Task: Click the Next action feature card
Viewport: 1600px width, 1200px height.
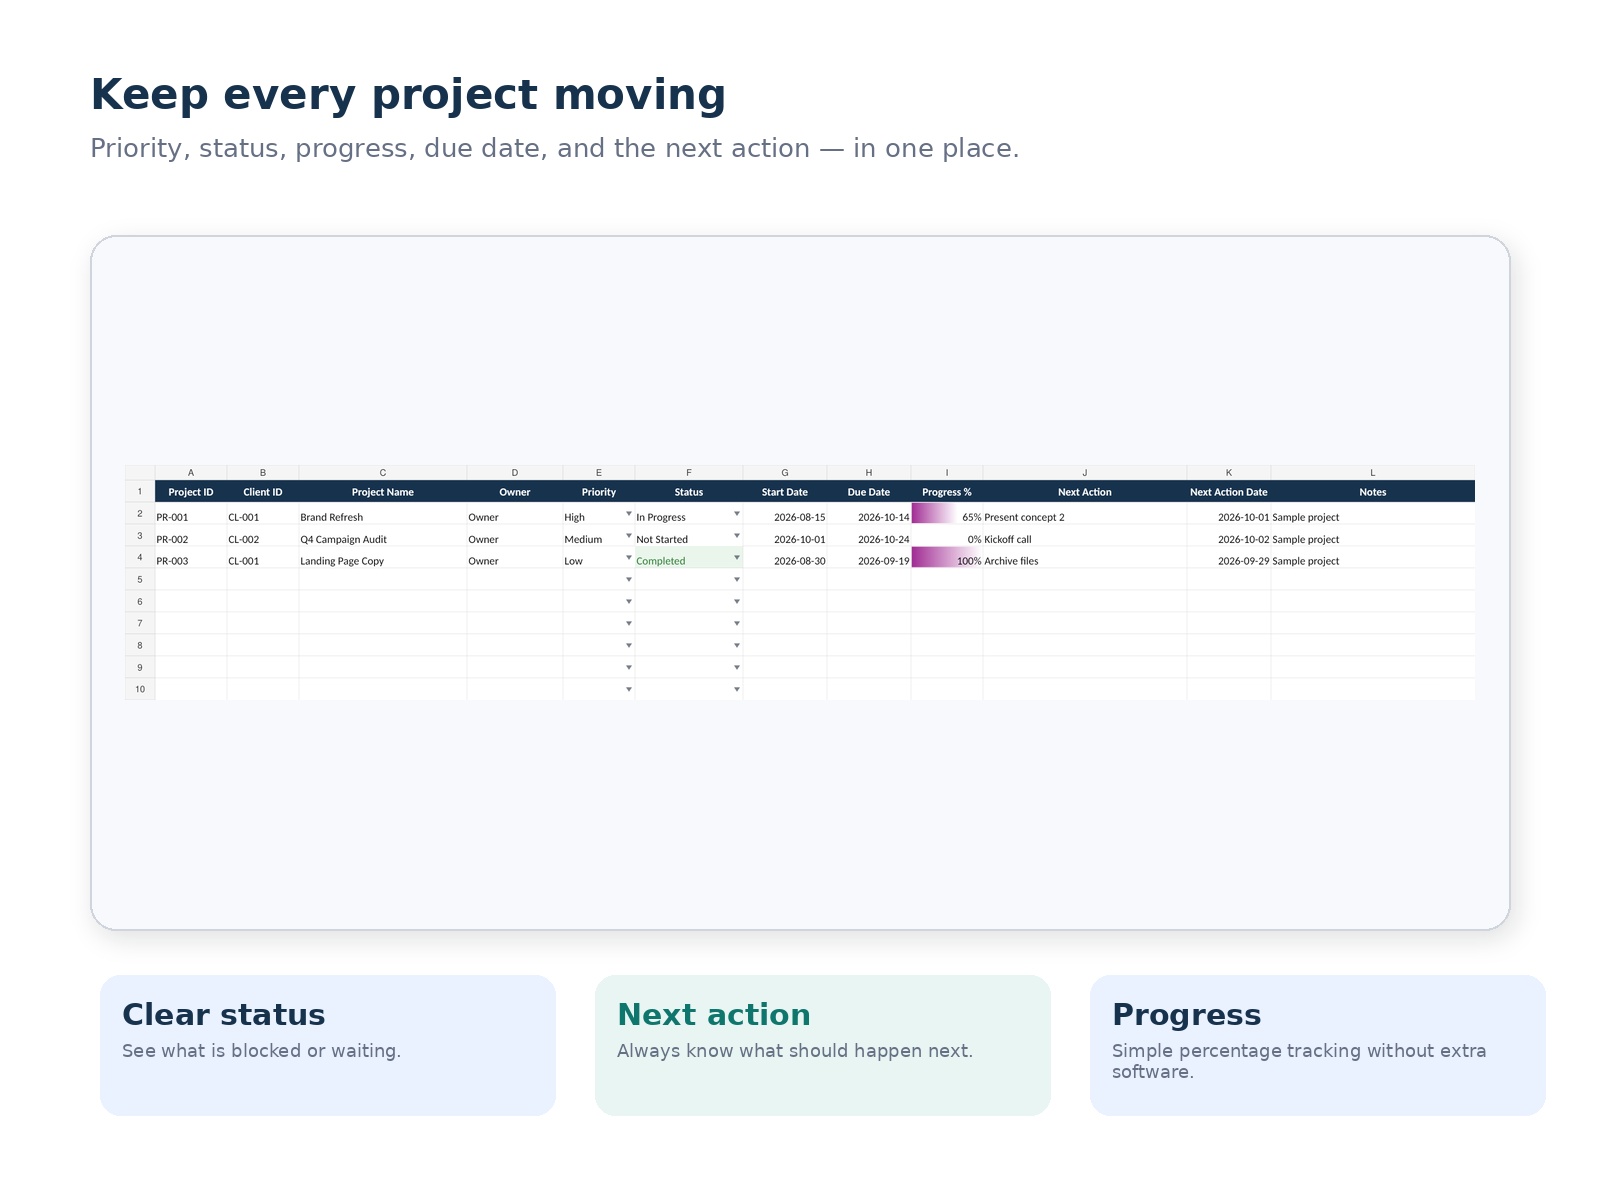Action: point(823,1045)
